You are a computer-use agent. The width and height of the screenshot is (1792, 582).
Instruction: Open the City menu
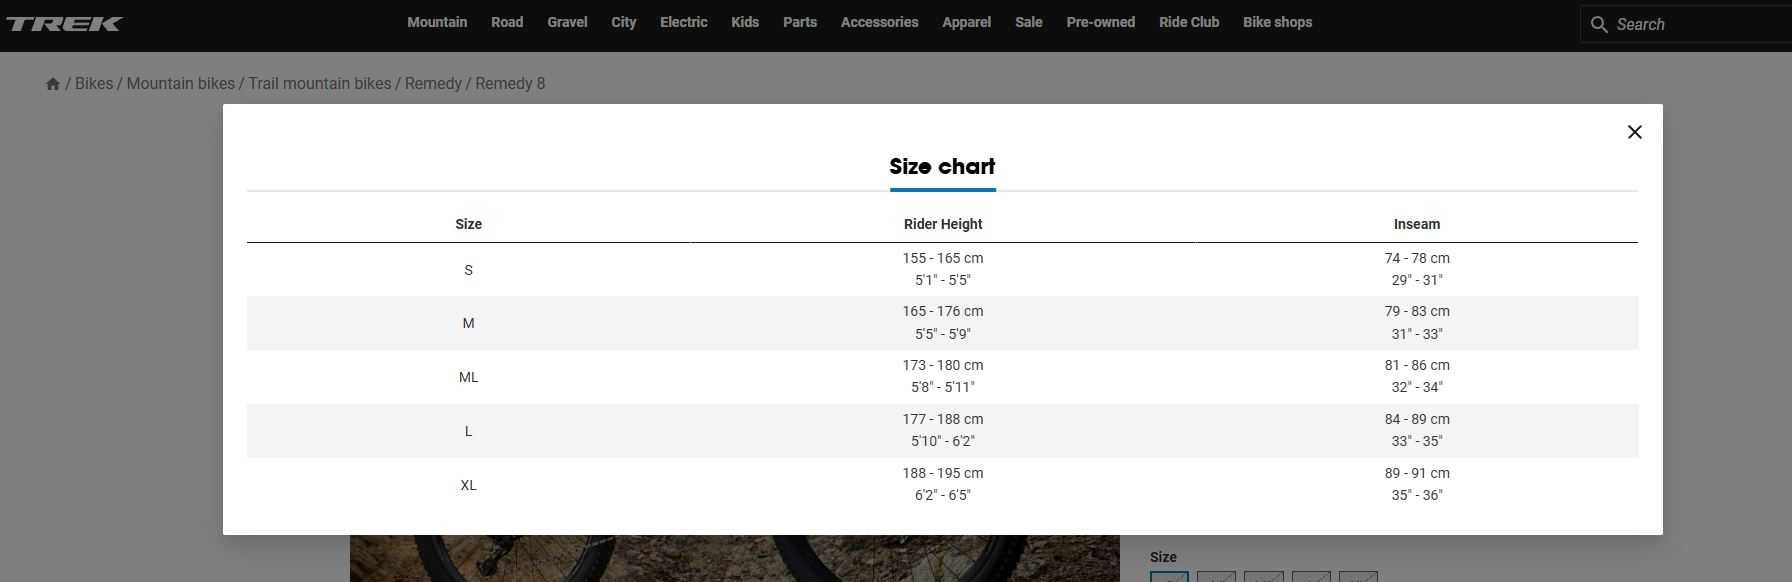(x=624, y=22)
